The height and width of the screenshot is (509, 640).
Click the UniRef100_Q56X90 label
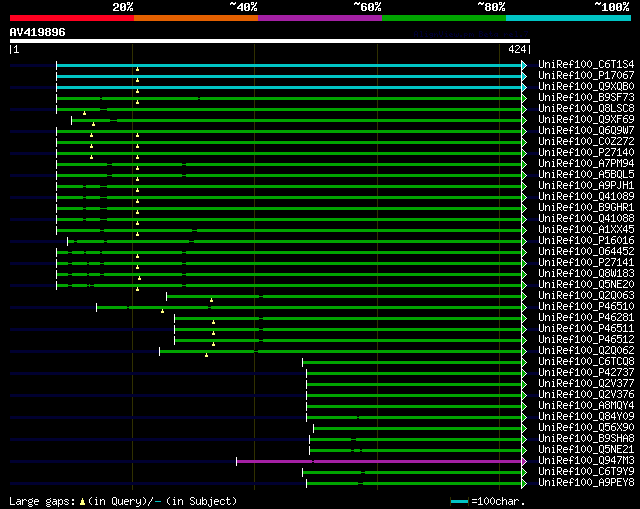[586, 428]
